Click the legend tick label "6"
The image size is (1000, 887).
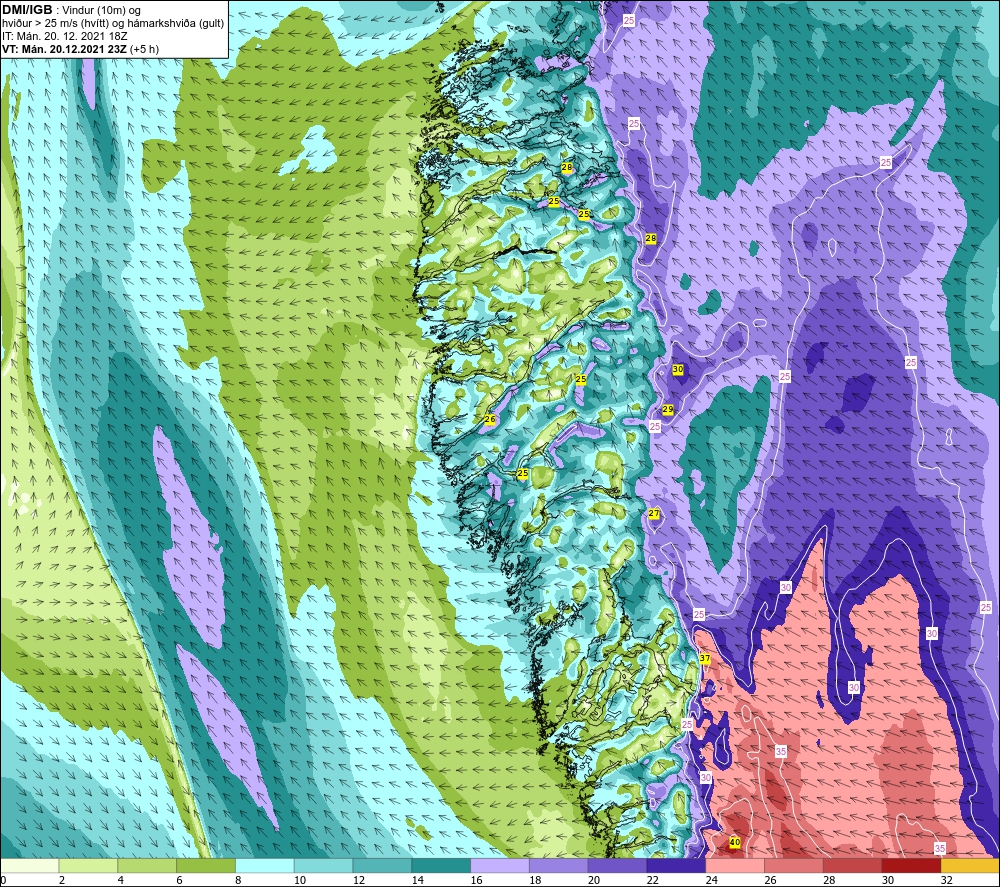click(179, 880)
